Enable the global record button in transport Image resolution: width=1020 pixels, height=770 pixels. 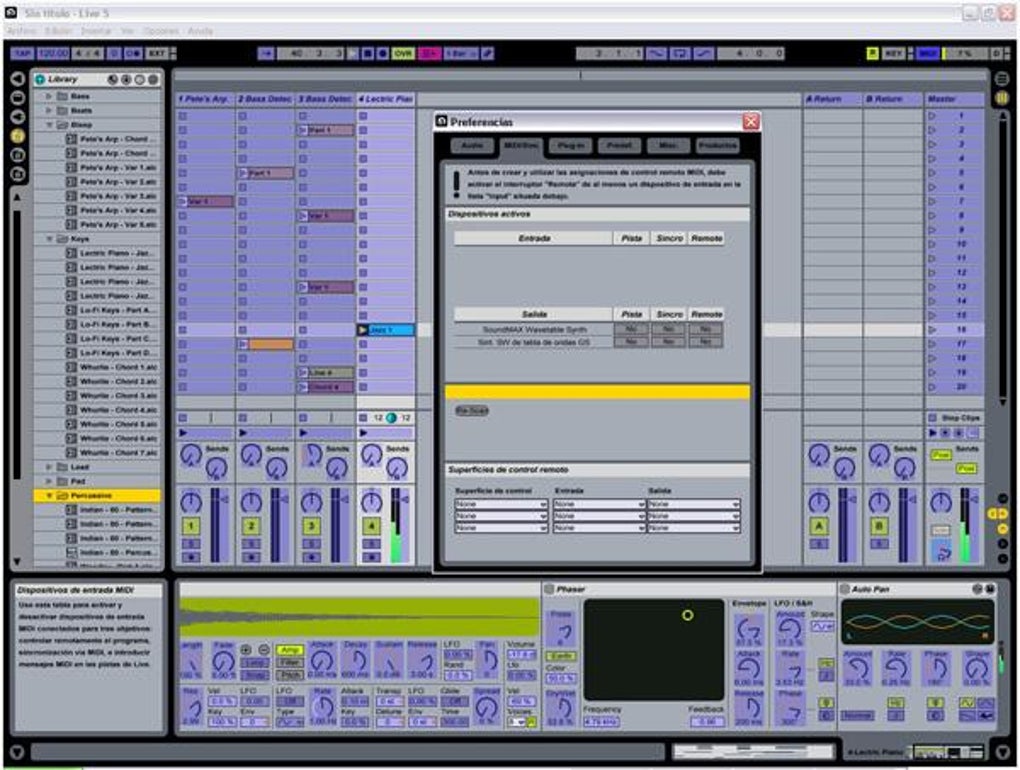[x=382, y=53]
